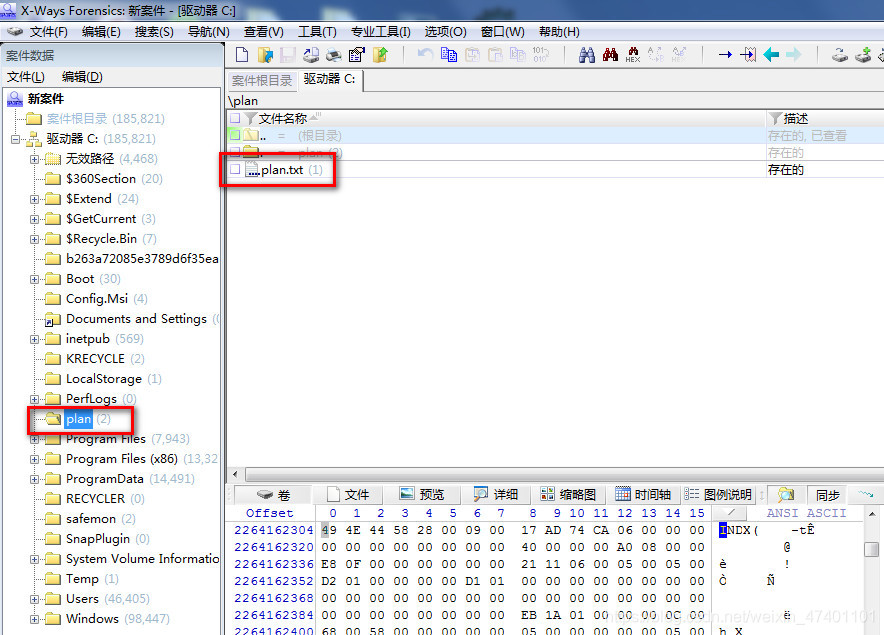This screenshot has width=884, height=635.
Task: Select the safemon folder
Action: pos(91,519)
